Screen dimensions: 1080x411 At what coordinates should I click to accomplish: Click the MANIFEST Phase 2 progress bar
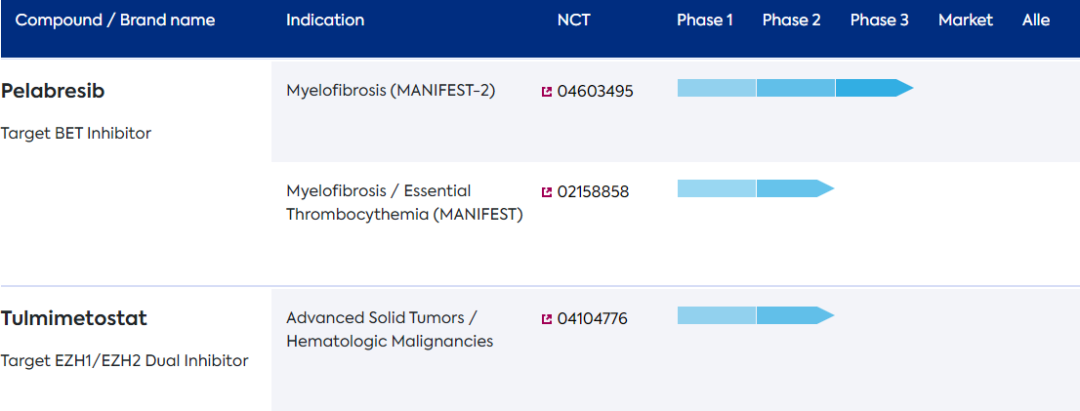coord(793,188)
